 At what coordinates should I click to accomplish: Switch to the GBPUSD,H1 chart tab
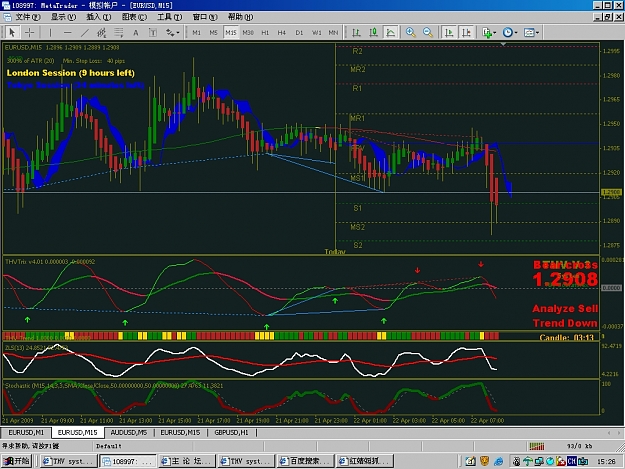point(231,432)
